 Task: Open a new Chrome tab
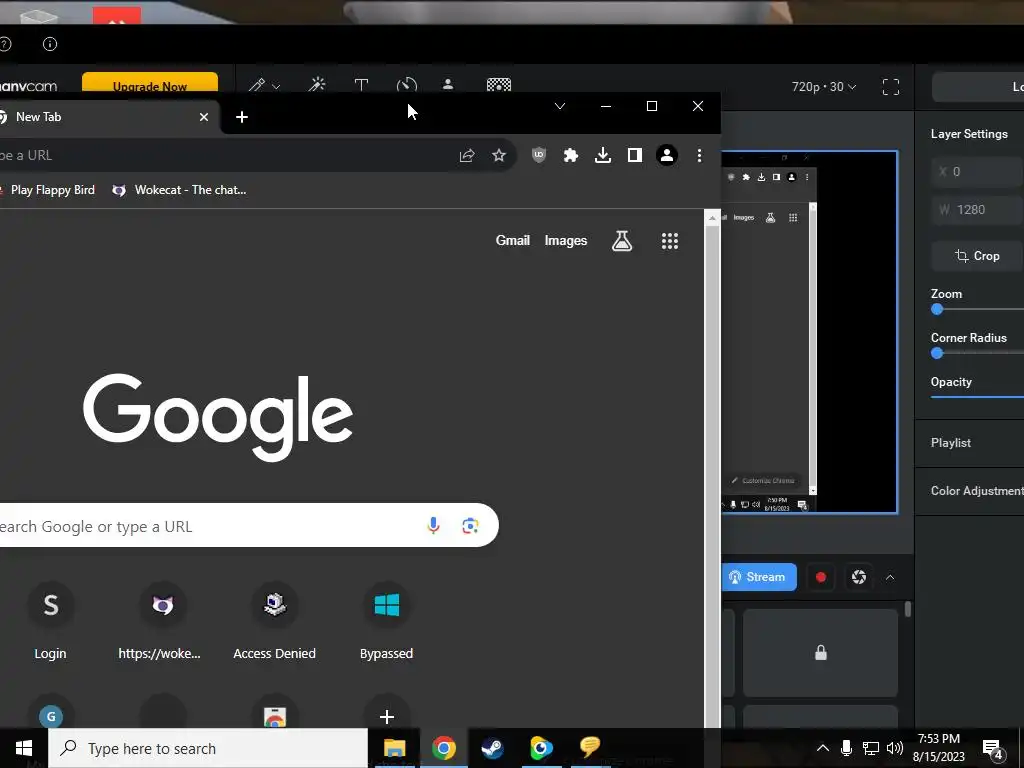point(242,117)
